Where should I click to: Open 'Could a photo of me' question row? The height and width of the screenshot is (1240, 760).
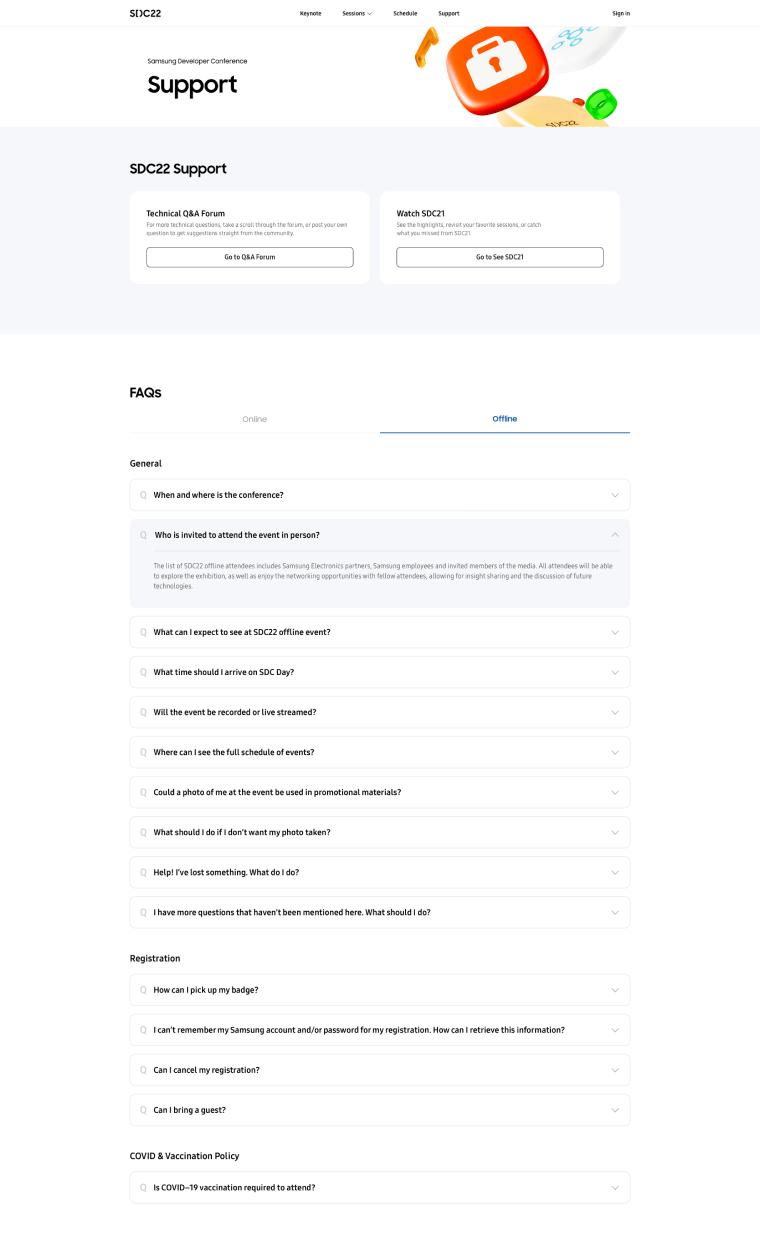380,792
